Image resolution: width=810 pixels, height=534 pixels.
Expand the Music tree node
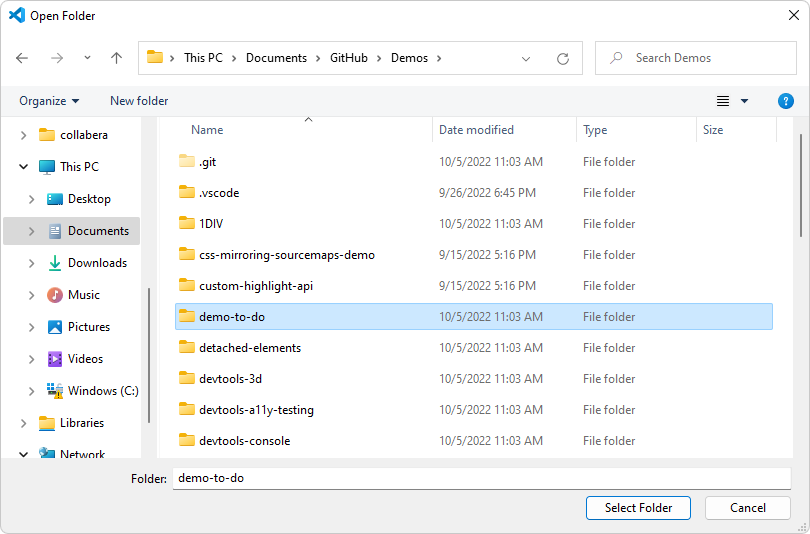(32, 295)
